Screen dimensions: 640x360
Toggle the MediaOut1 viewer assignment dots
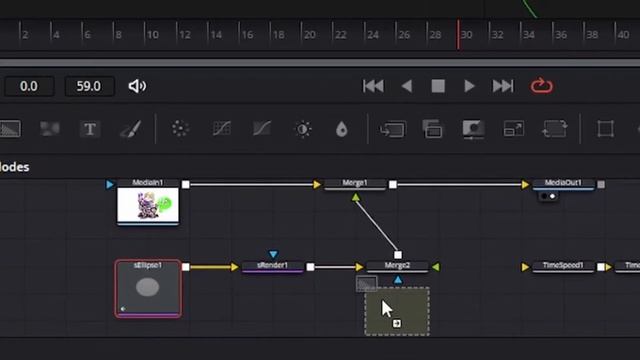548,196
